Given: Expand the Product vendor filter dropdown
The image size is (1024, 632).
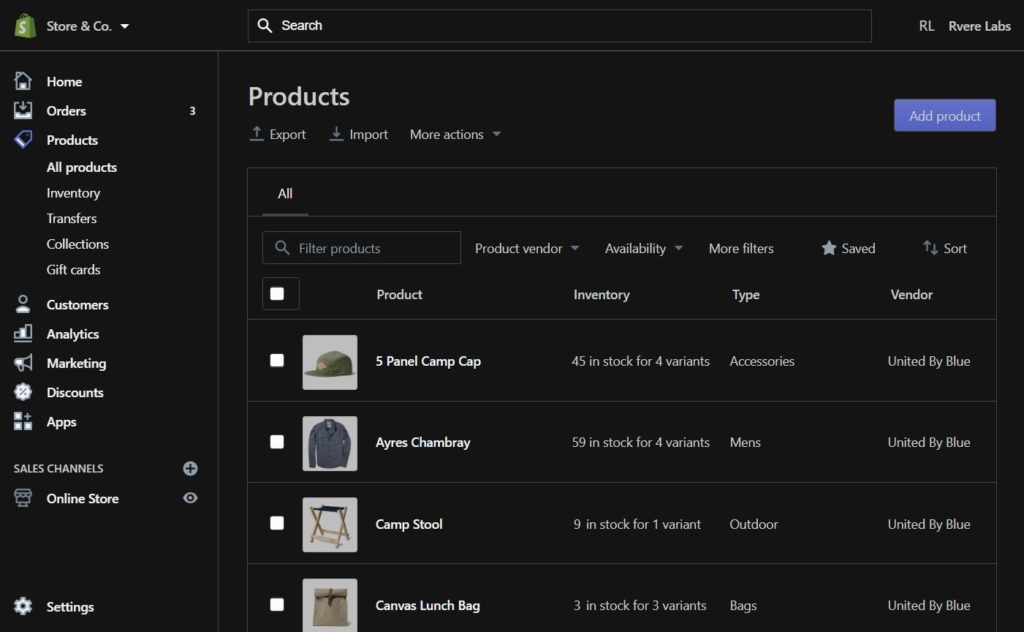Looking at the screenshot, I should tap(526, 248).
